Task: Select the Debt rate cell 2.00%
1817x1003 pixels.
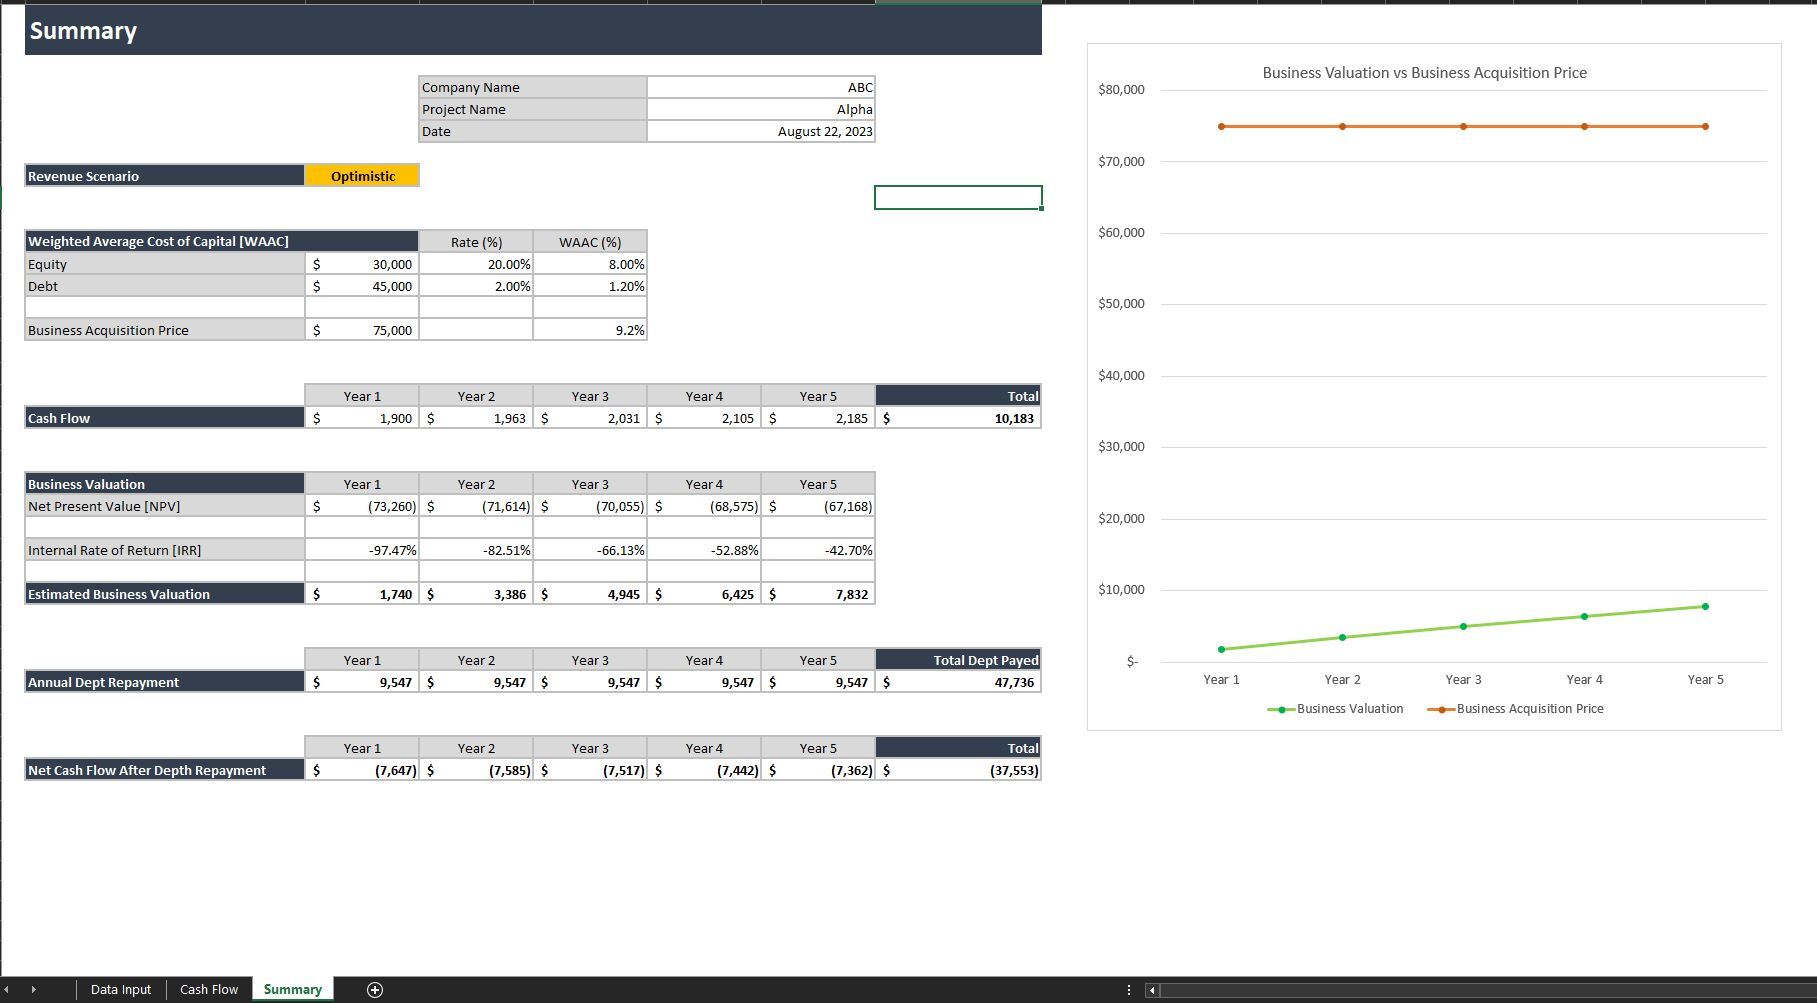Action: (476, 287)
